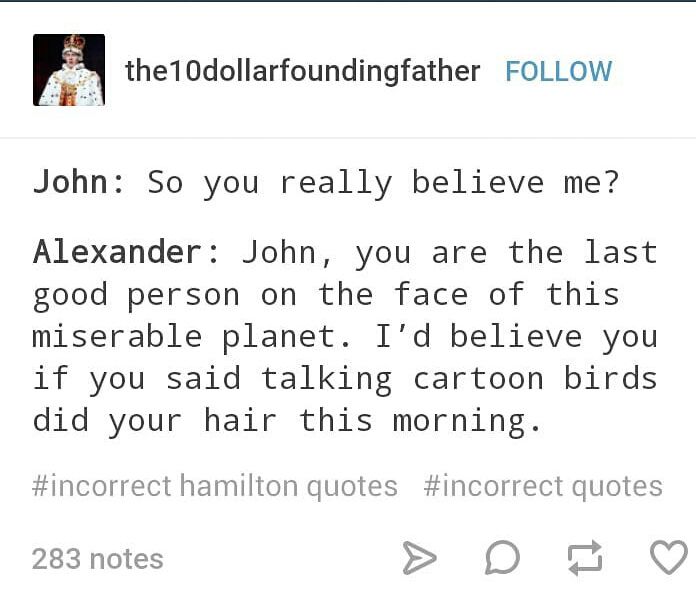Click the bold "Alexander:" speaker label
Viewport: 696px width, 592px height.
126,252
